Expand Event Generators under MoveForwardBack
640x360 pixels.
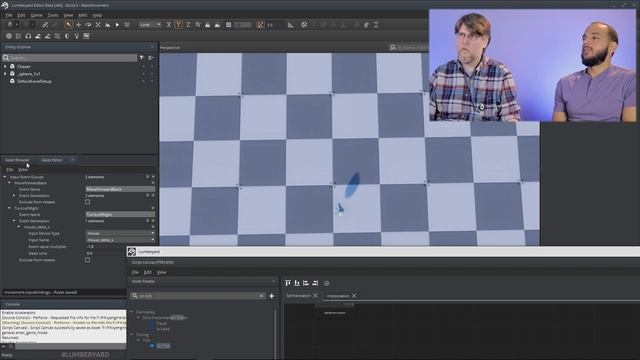click(x=14, y=196)
